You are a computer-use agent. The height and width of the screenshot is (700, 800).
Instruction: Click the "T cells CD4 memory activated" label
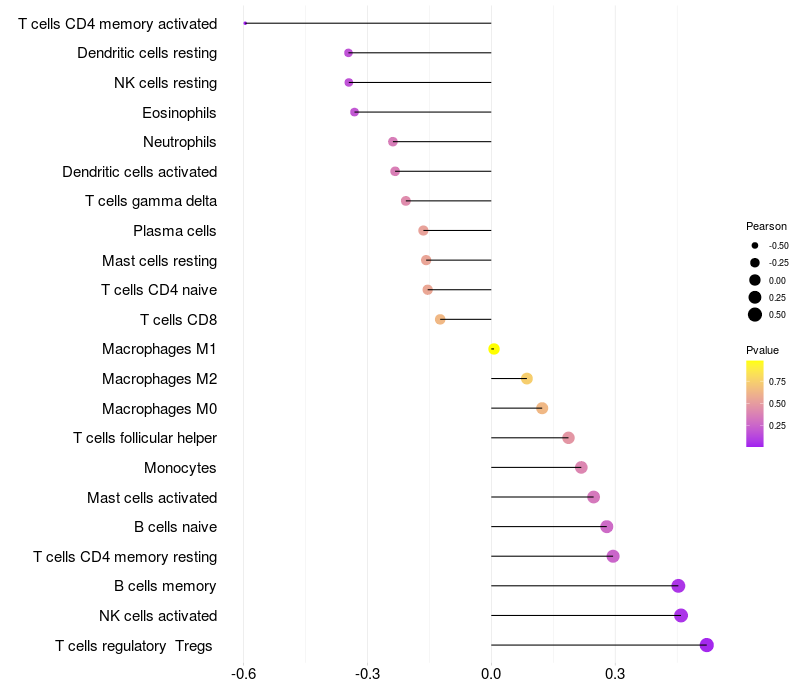click(x=117, y=23)
